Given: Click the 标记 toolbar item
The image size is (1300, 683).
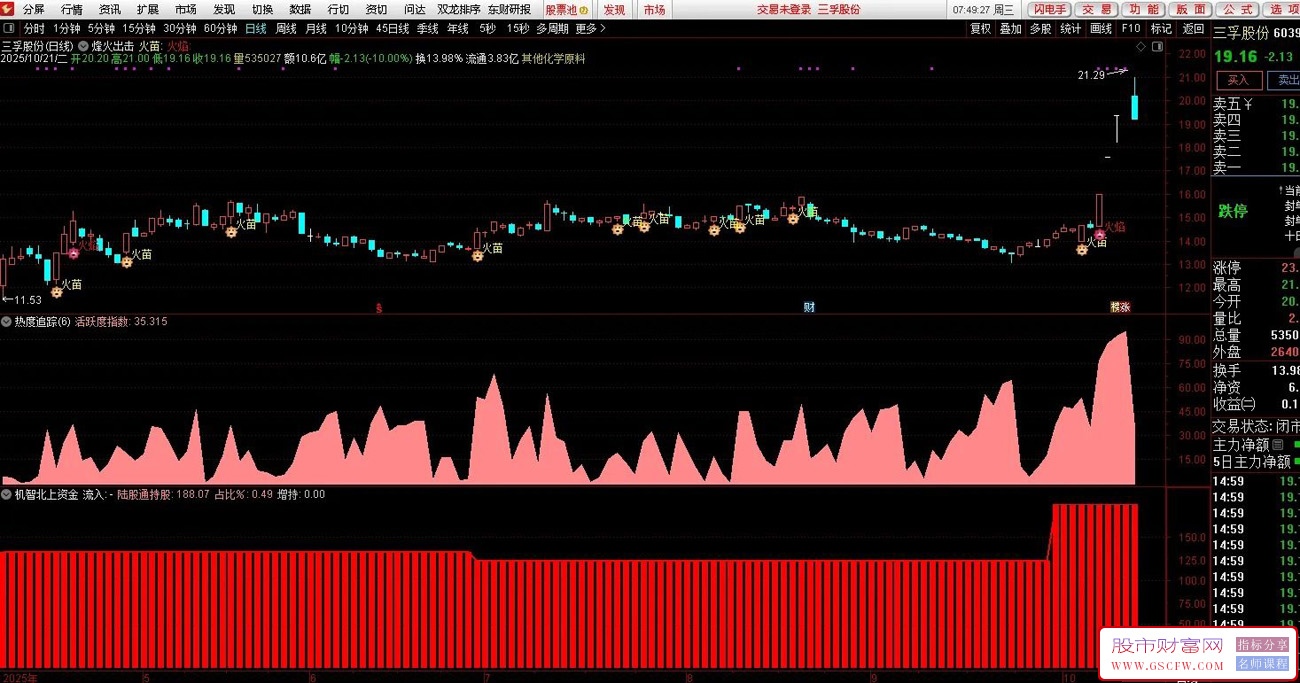Looking at the screenshot, I should coord(1161,29).
